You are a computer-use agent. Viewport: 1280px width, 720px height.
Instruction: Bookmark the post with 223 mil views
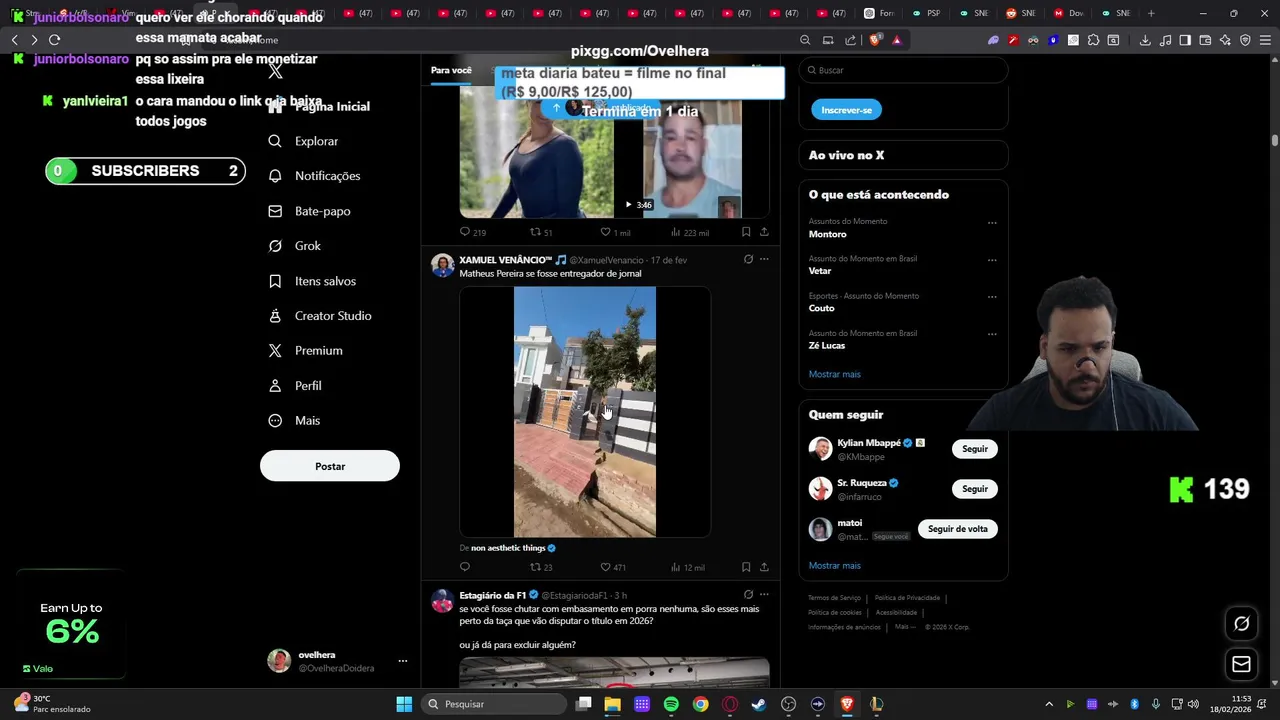click(746, 232)
